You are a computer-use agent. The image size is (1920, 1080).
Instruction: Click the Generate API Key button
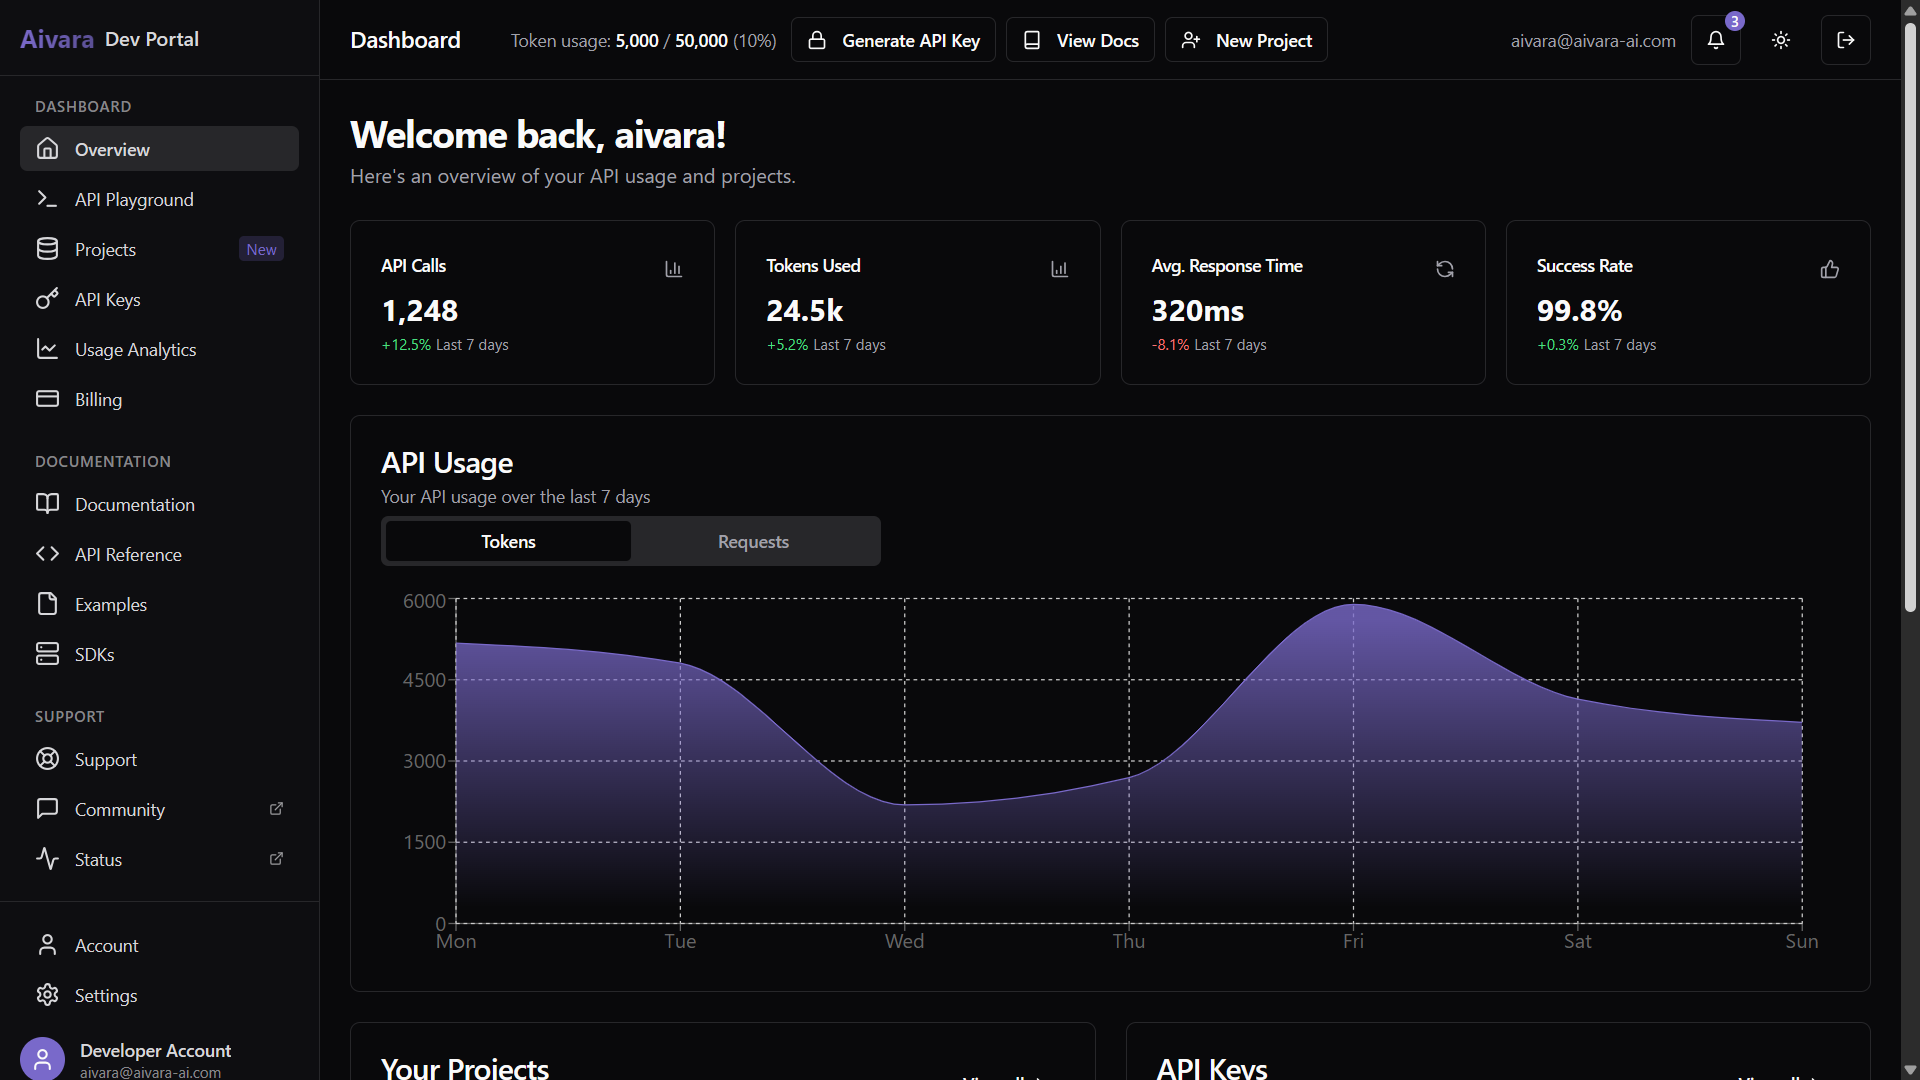(x=893, y=40)
